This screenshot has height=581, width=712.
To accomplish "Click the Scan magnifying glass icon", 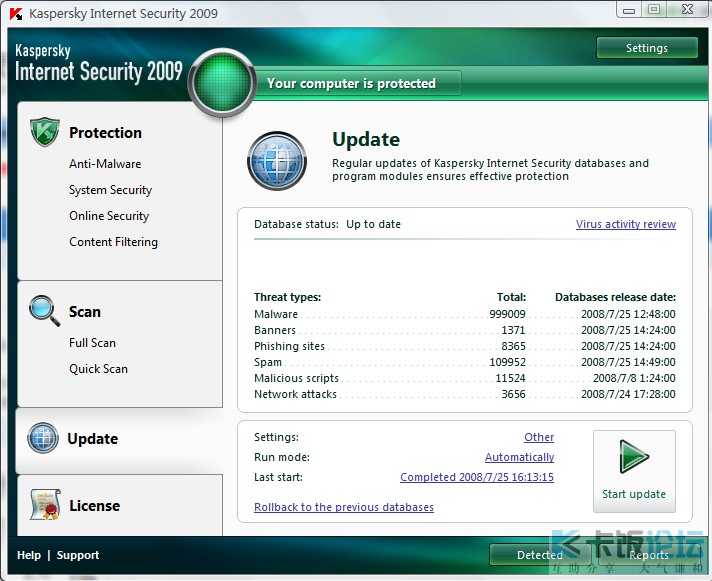I will pyautogui.click(x=44, y=310).
